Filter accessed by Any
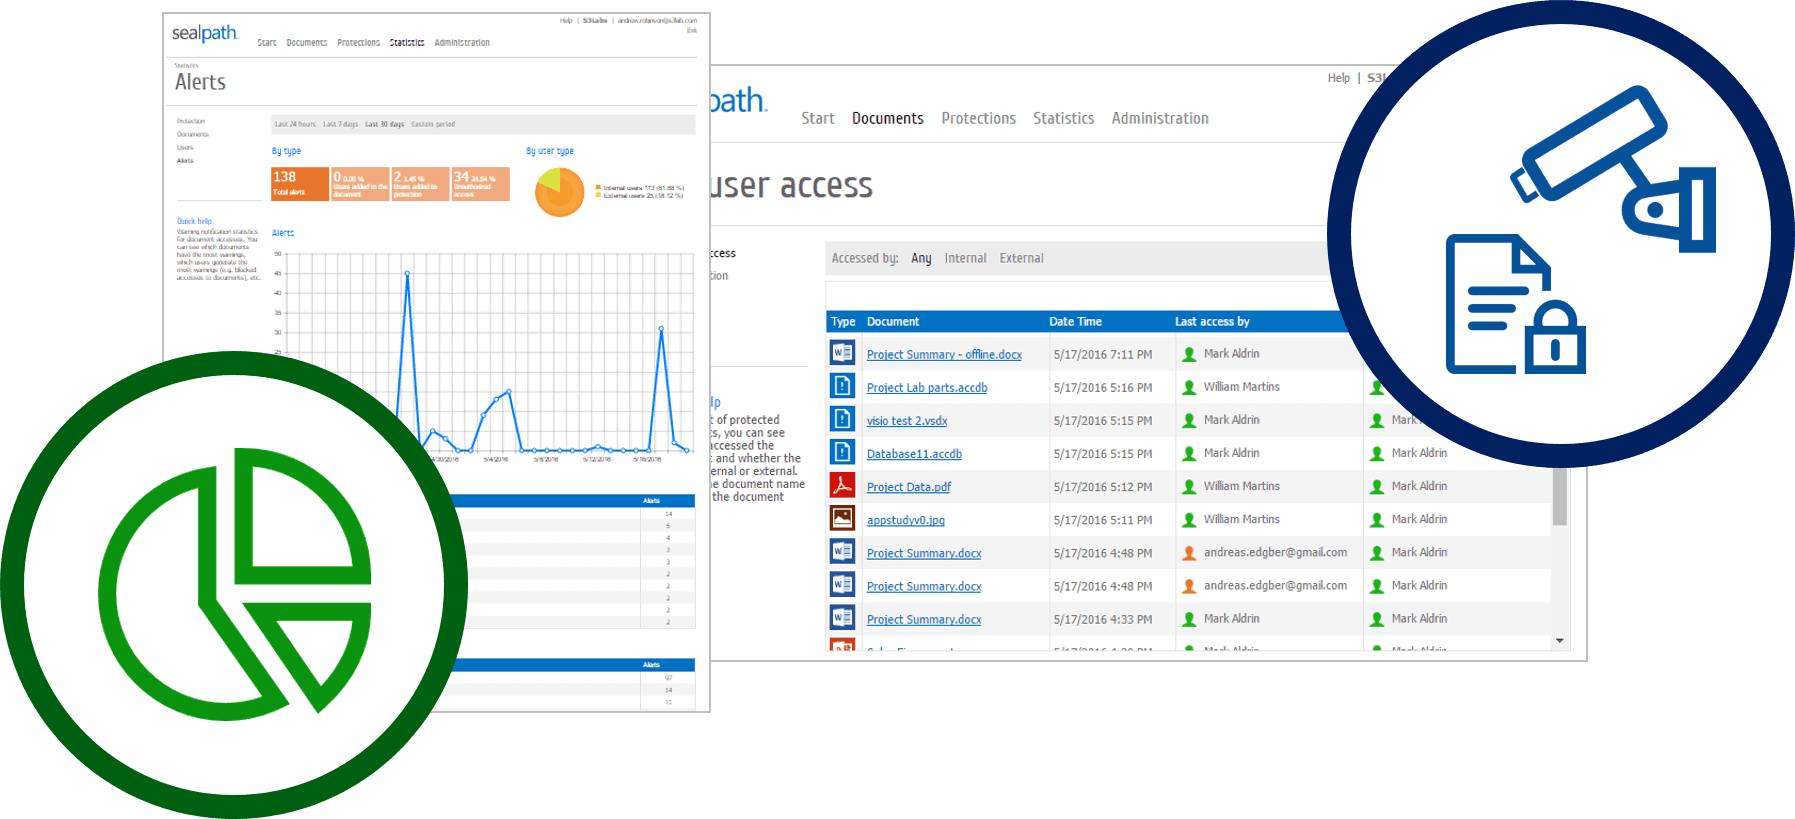The image size is (1795, 819). click(921, 258)
